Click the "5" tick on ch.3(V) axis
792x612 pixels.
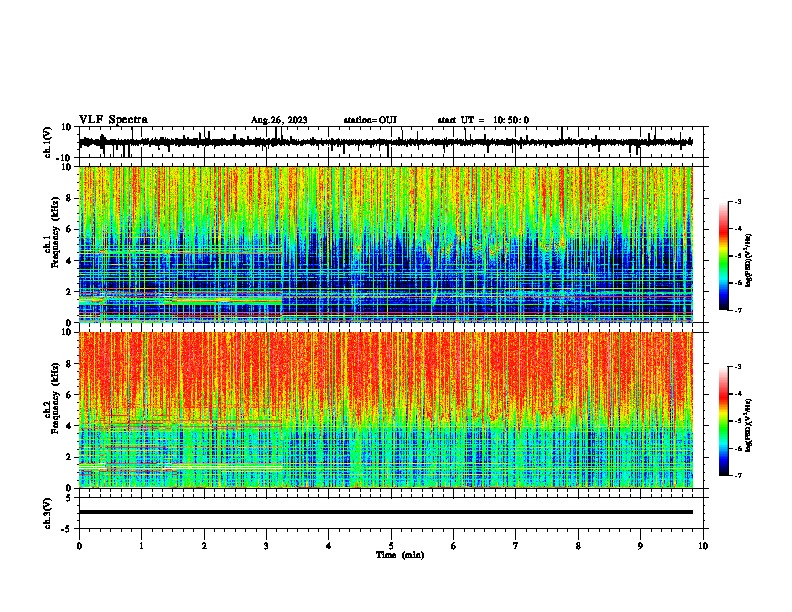[x=70, y=498]
